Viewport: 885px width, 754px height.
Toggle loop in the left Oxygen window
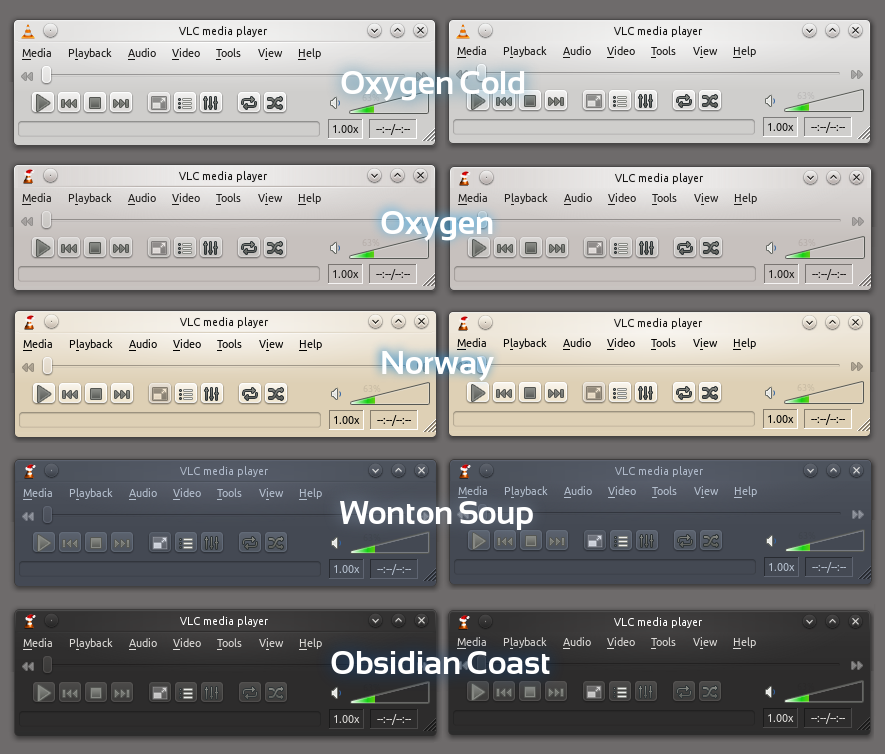(249, 248)
